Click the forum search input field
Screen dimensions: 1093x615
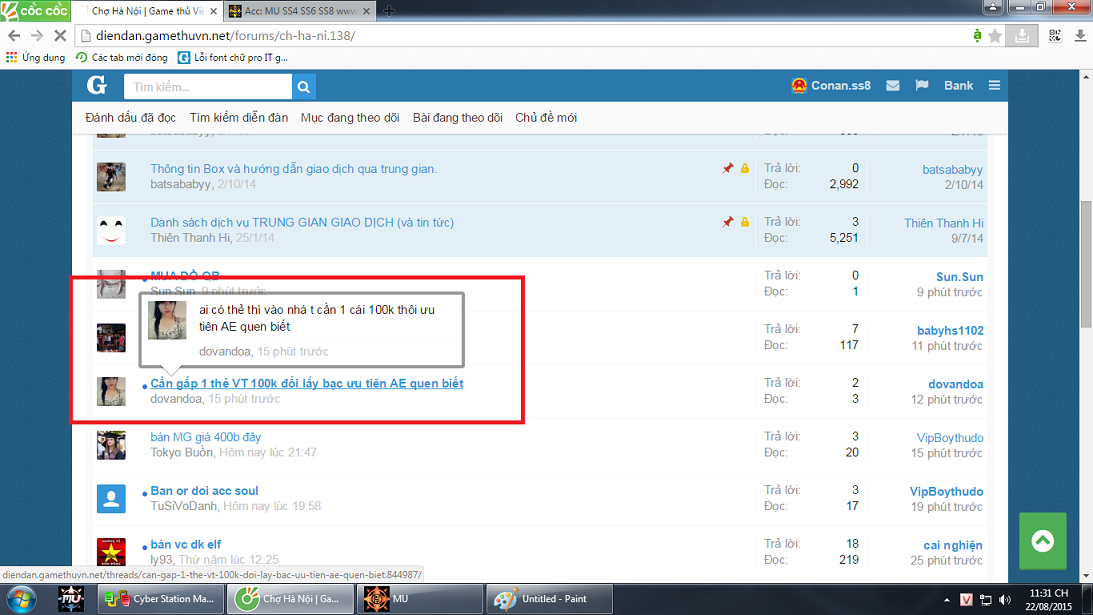click(x=208, y=87)
